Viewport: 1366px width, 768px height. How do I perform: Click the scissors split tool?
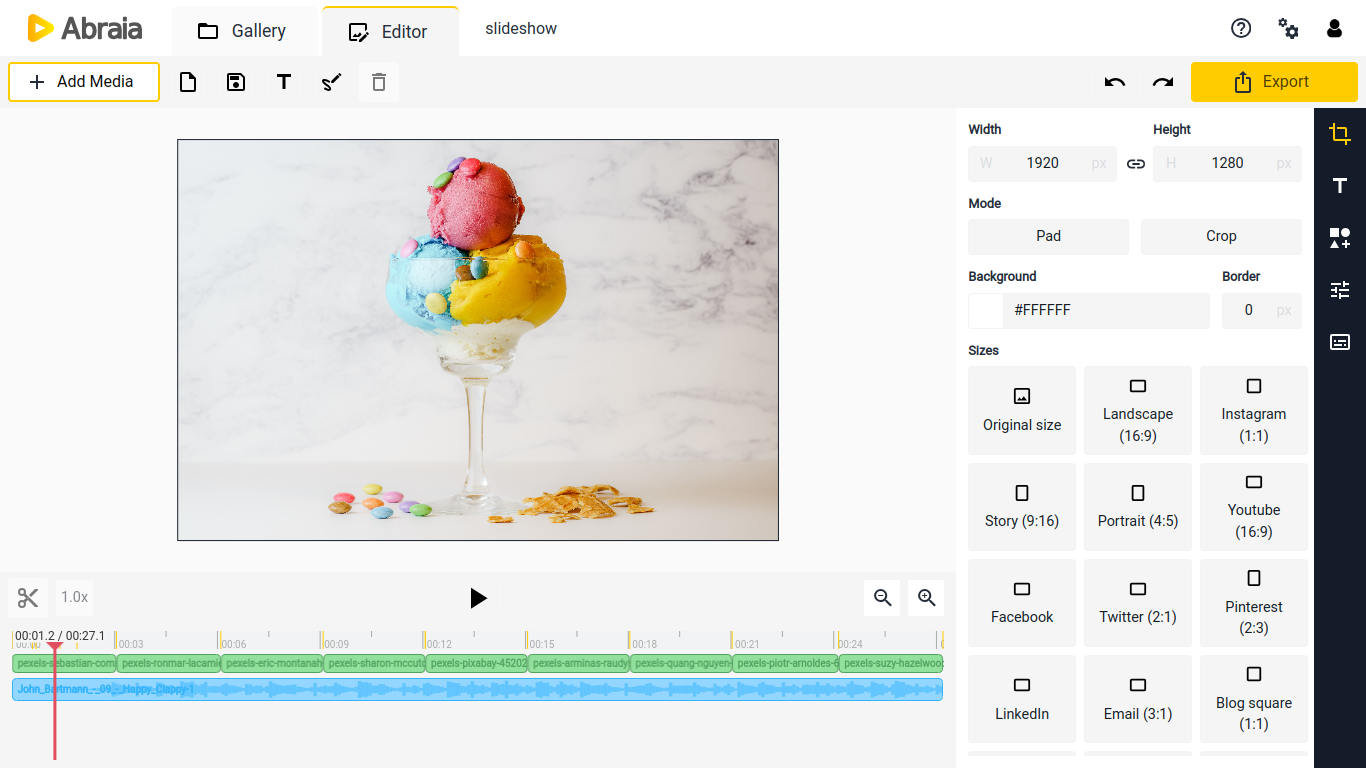point(28,598)
